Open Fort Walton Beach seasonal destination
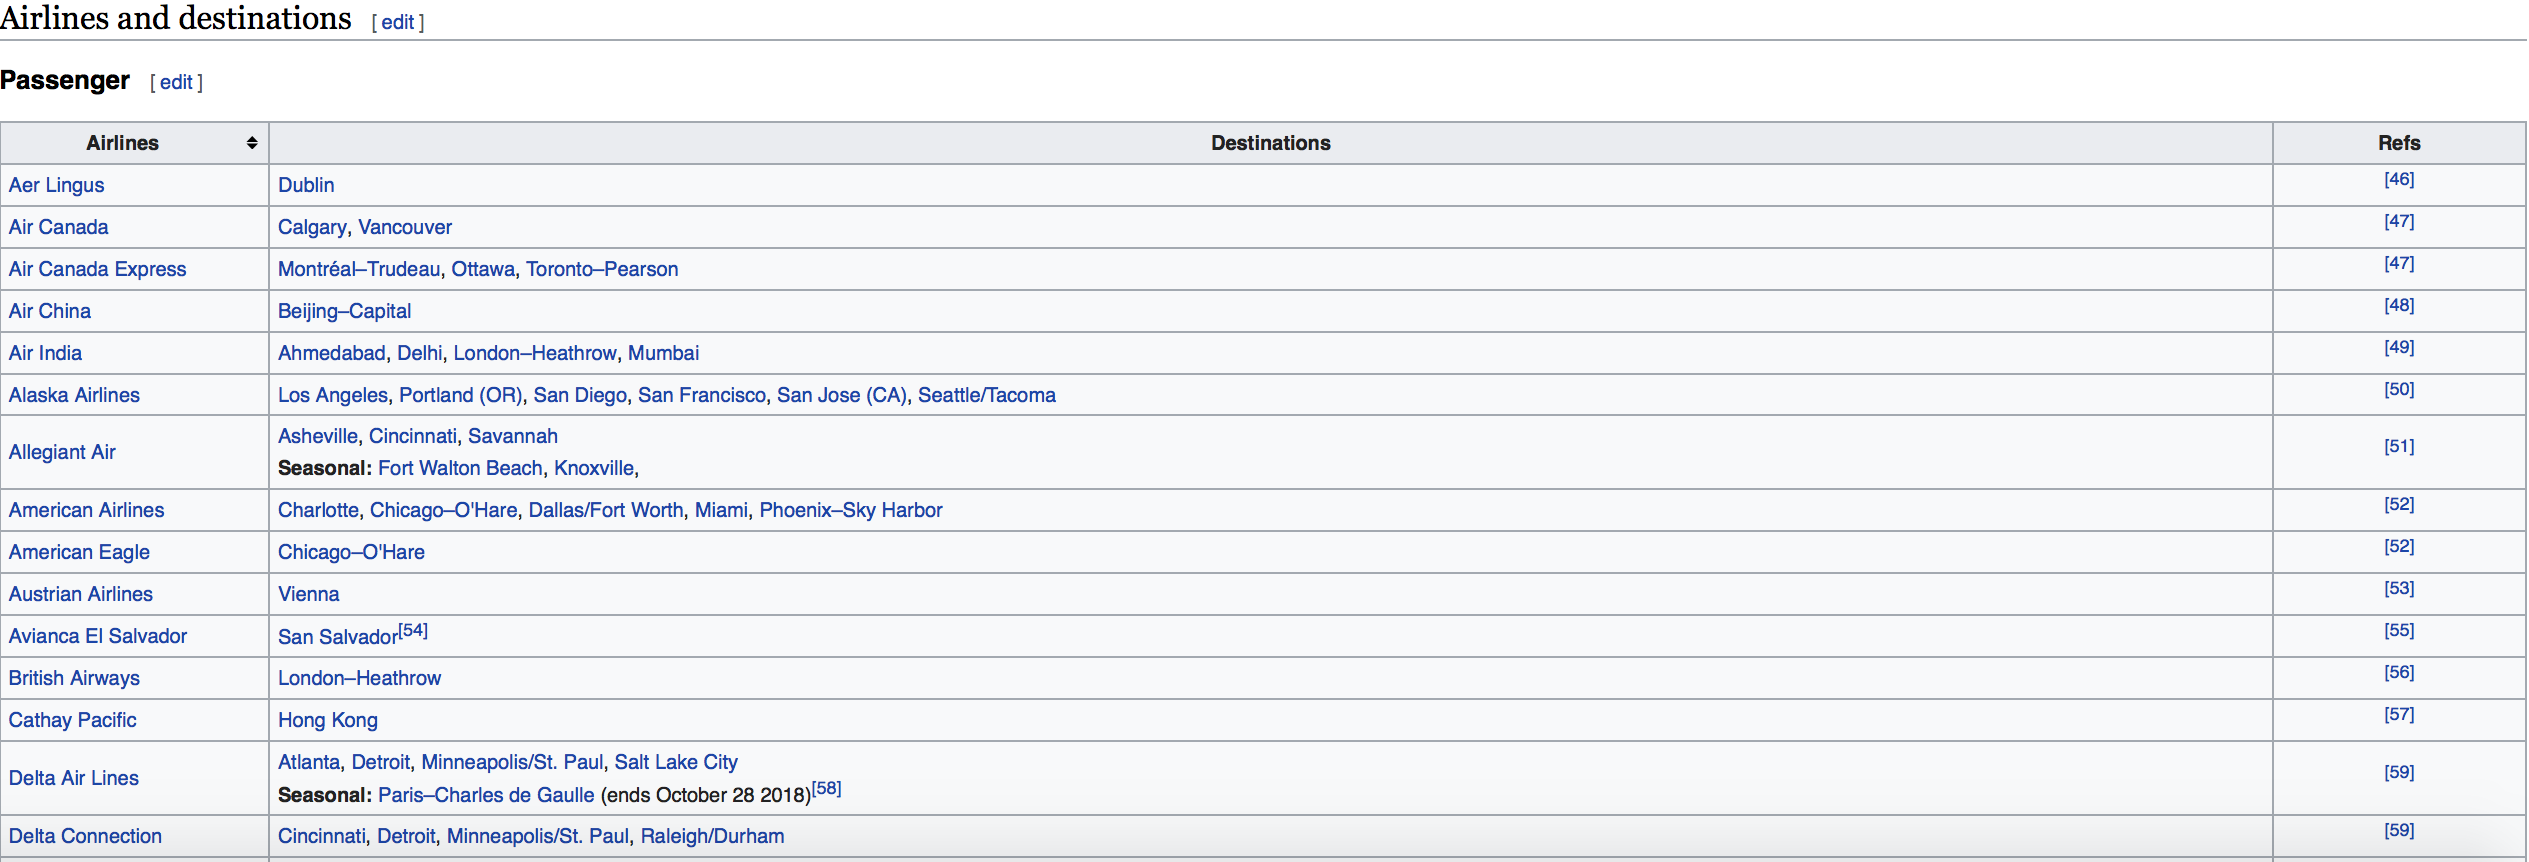This screenshot has height=862, width=2529. point(460,468)
